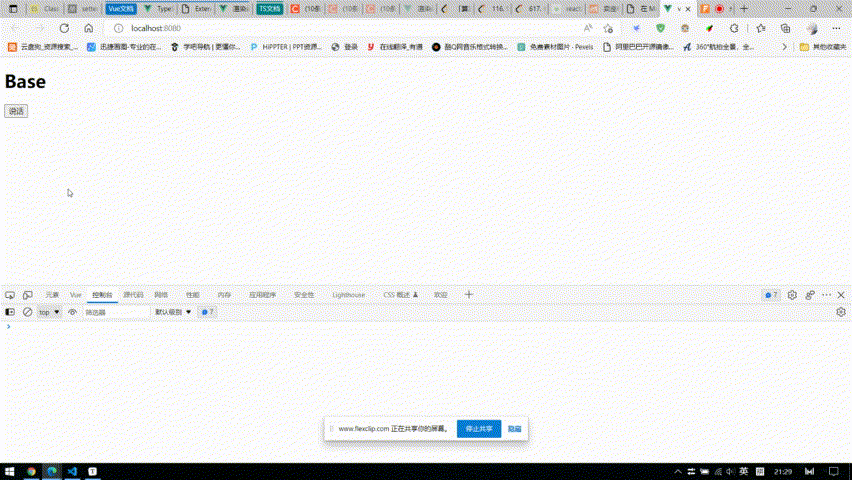The width and height of the screenshot is (852, 480).
Task: Toggle the console sidebar panel
Action: point(10,312)
